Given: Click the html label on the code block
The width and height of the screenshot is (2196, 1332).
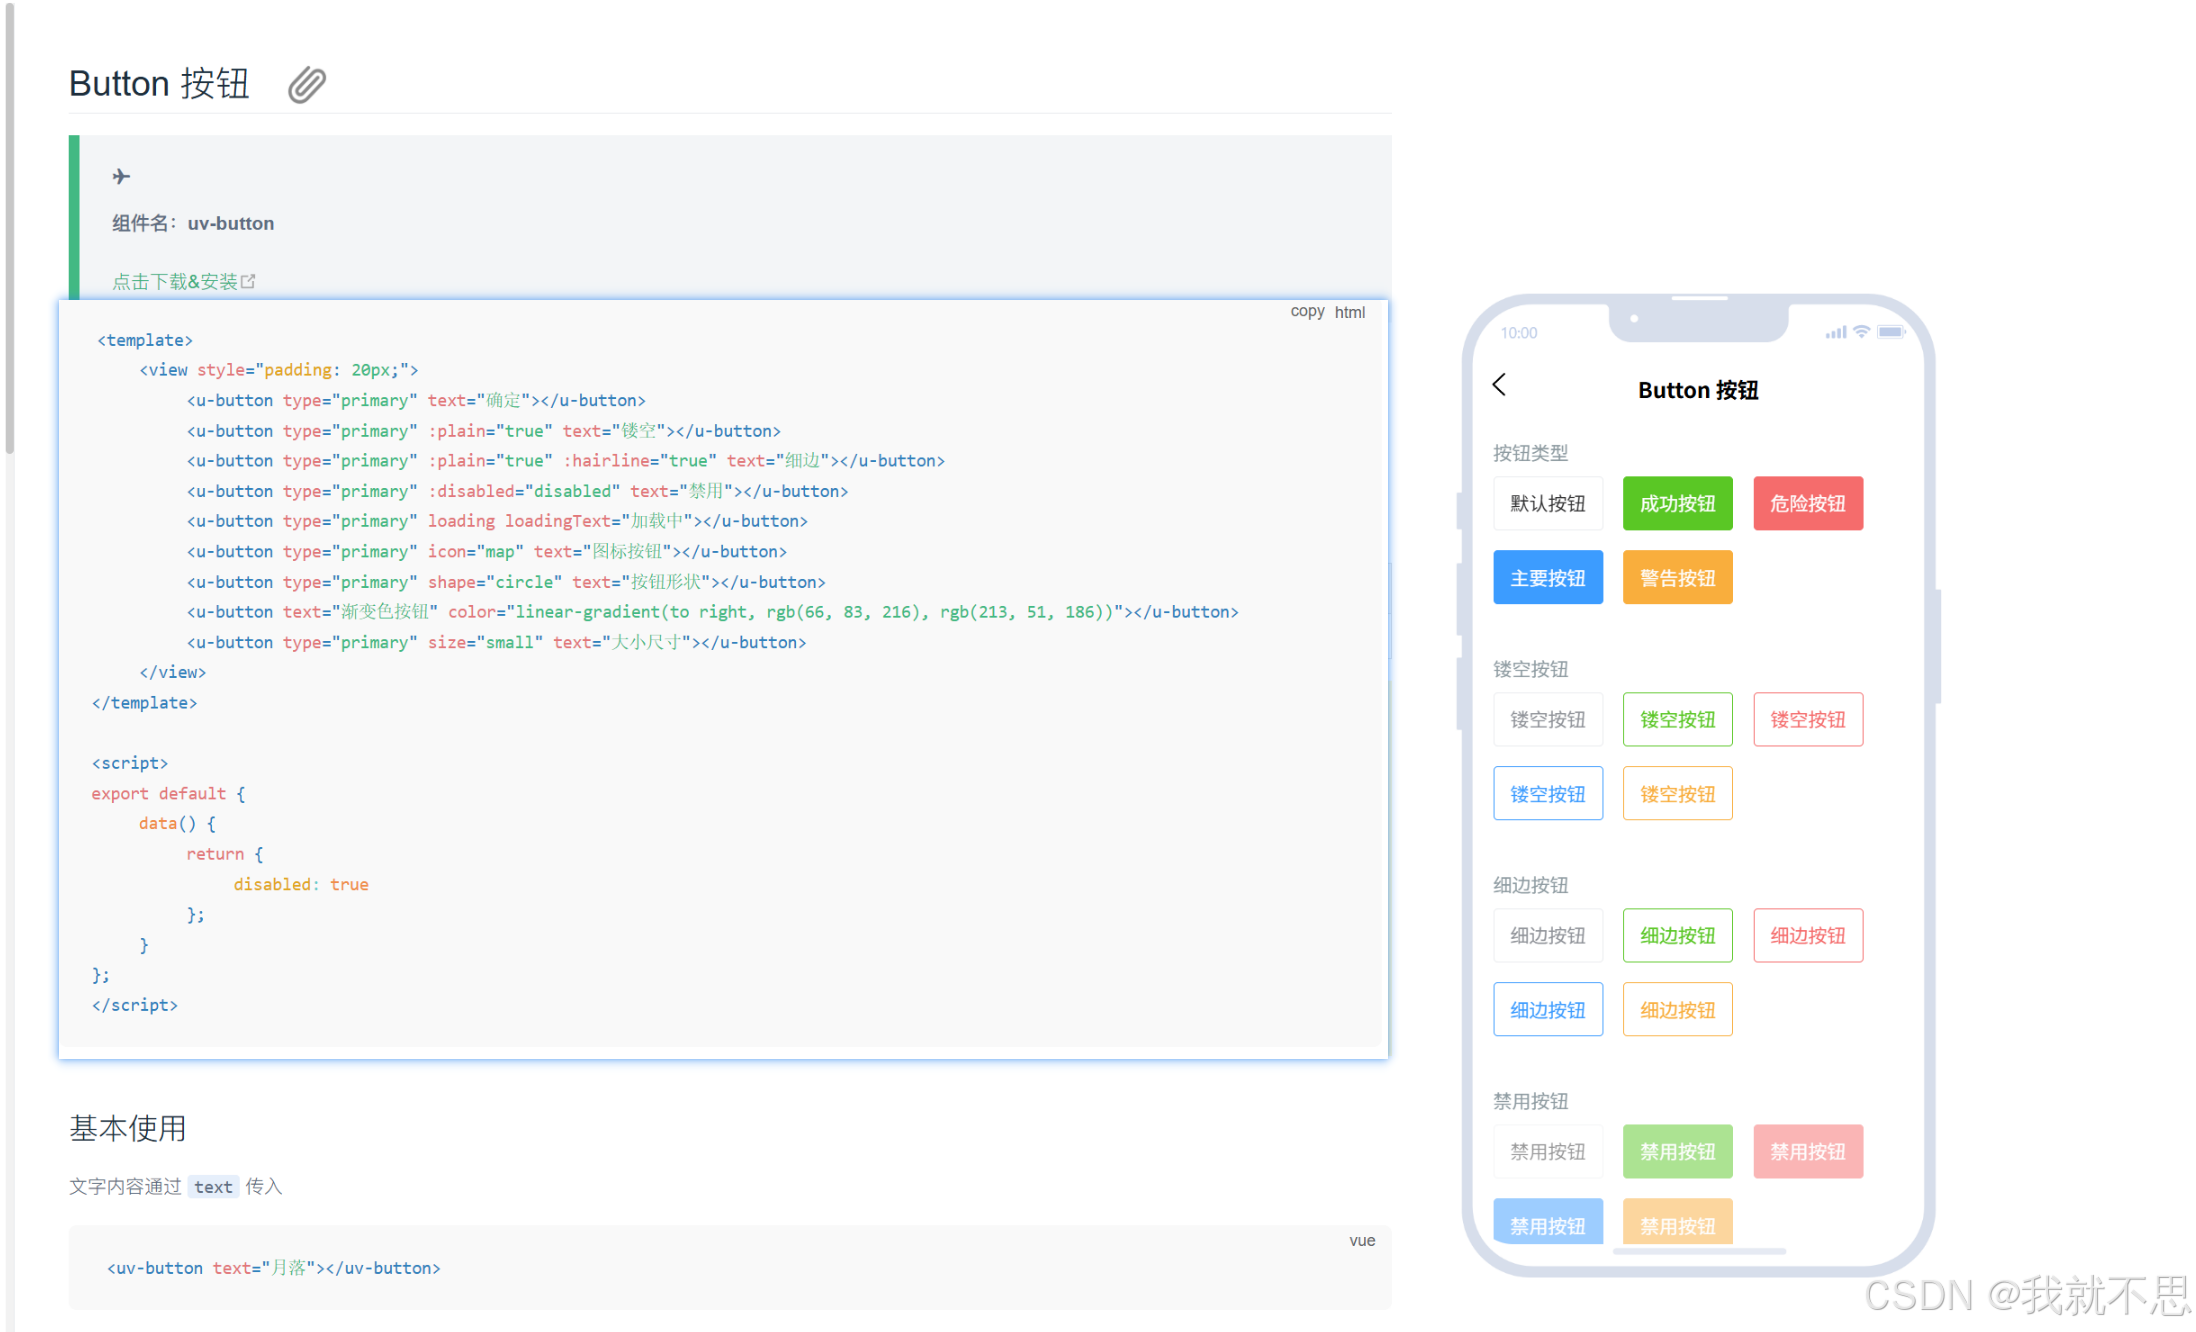Looking at the screenshot, I should 1349,312.
